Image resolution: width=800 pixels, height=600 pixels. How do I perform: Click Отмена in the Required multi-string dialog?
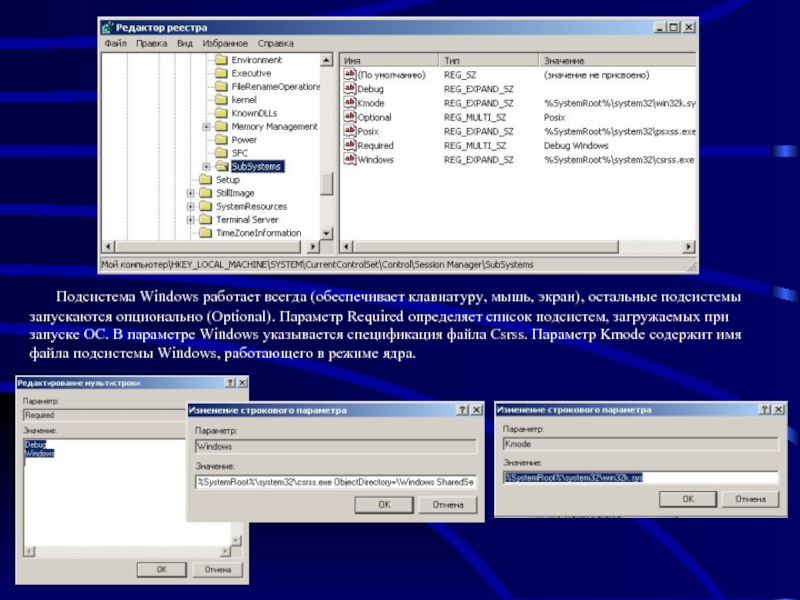tap(217, 568)
